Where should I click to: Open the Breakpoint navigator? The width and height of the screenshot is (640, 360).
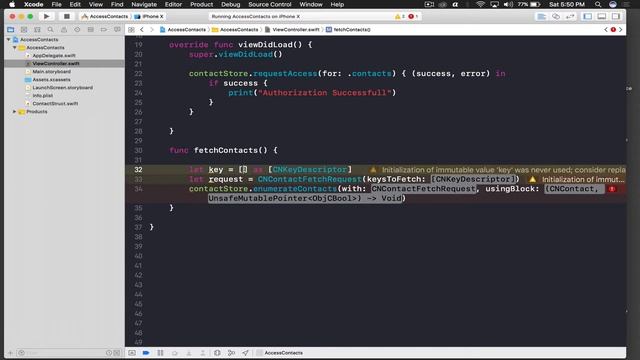pyautogui.click(x=104, y=30)
